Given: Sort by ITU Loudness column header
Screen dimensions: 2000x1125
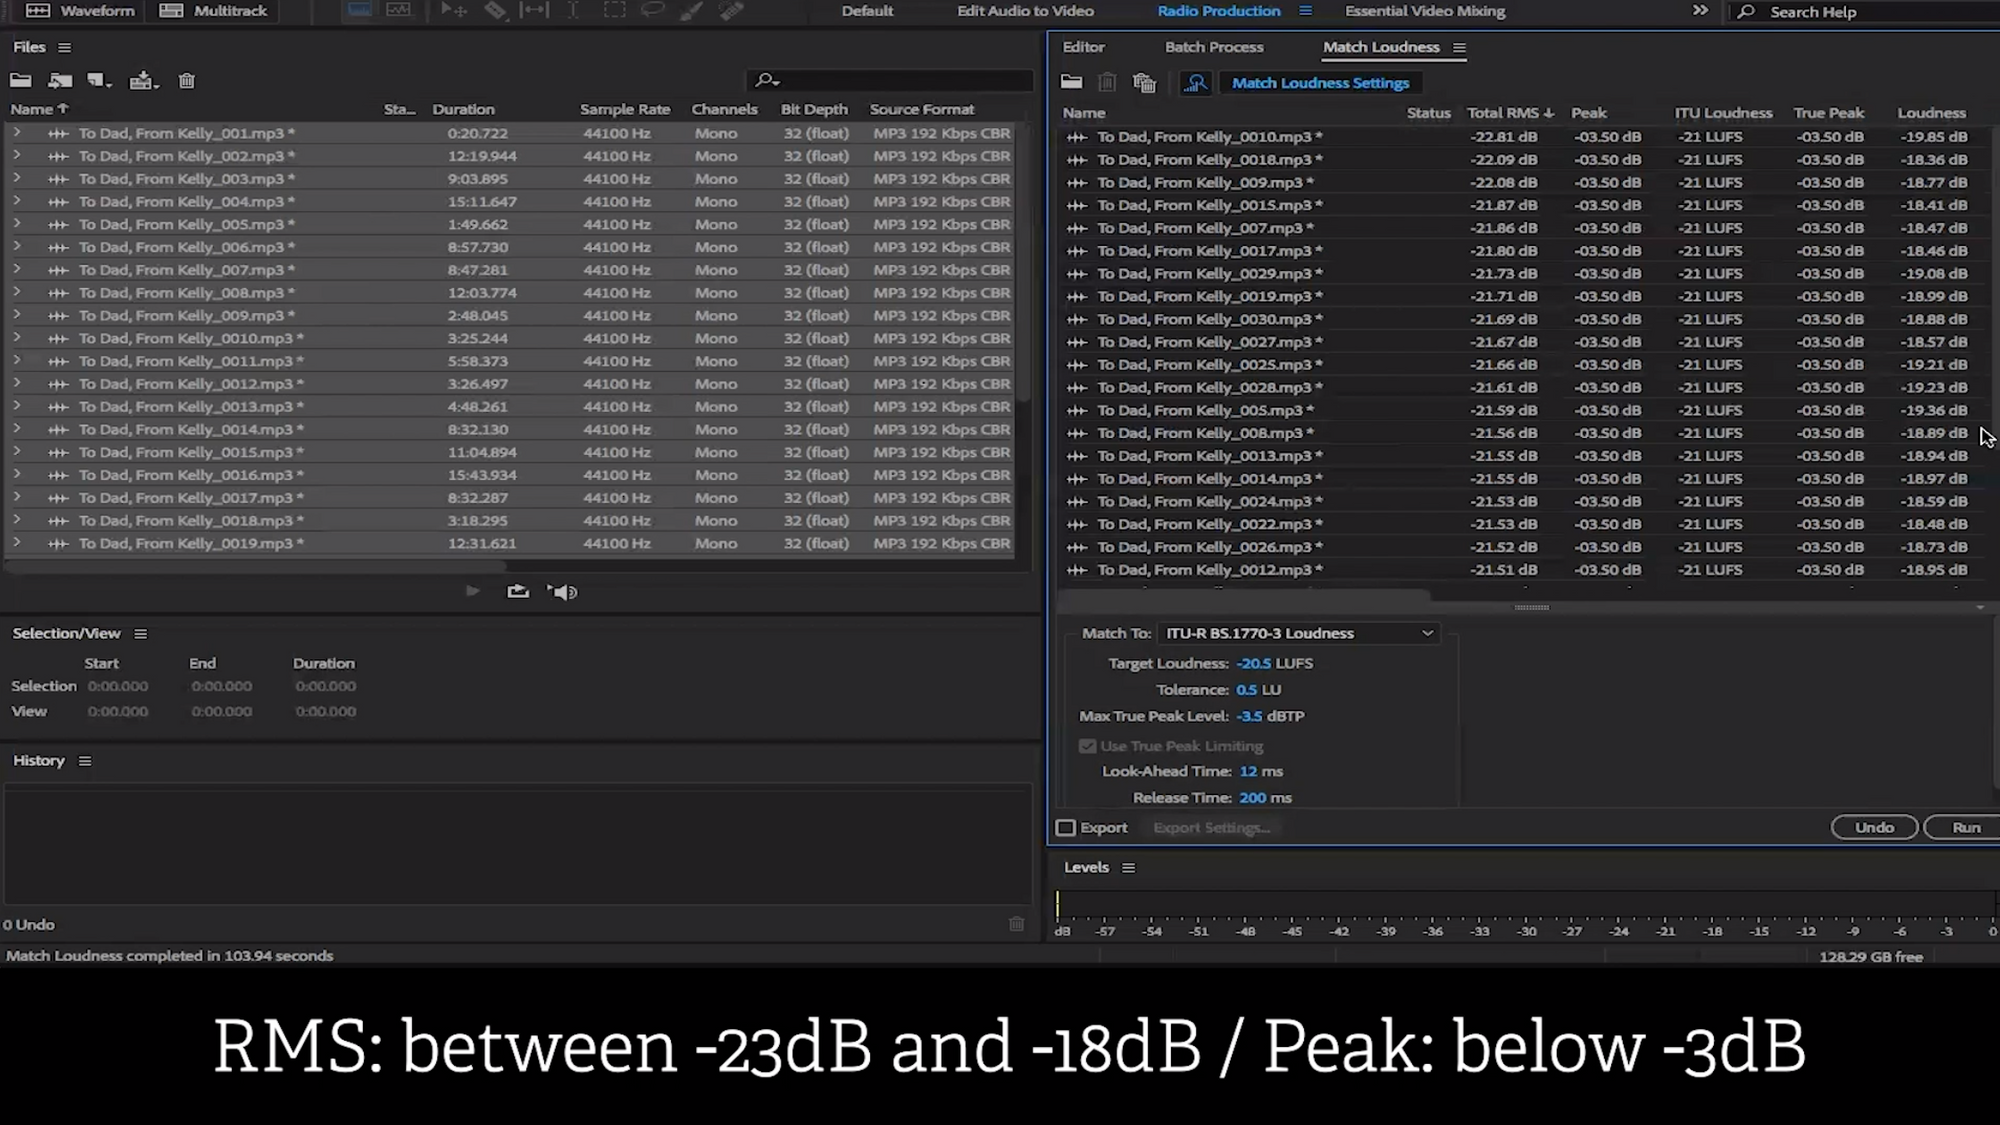Looking at the screenshot, I should [x=1723, y=113].
